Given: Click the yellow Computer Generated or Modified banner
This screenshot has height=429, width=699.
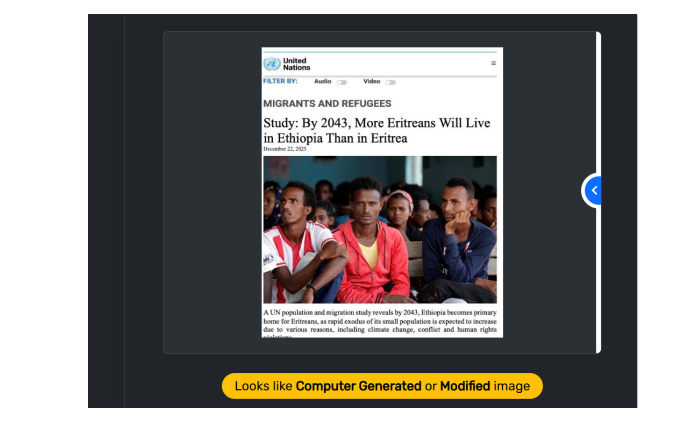Looking at the screenshot, I should pyautogui.click(x=382, y=386).
